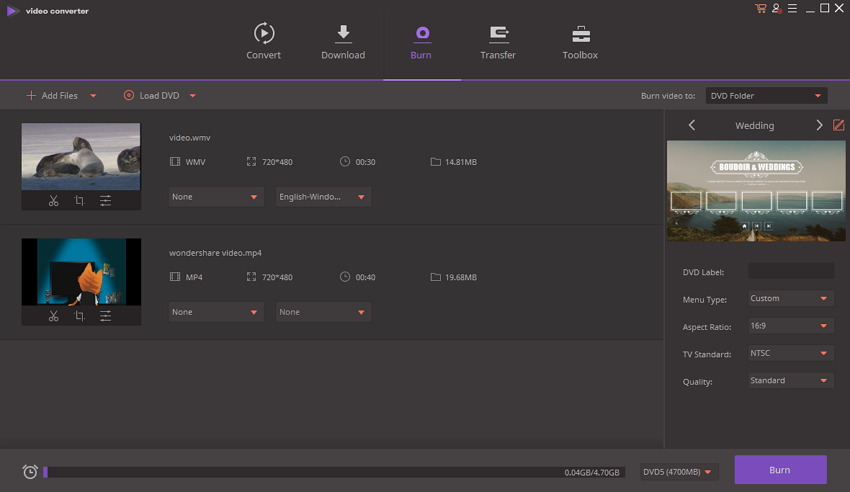Click Add Files button
The height and width of the screenshot is (492, 850).
(x=52, y=95)
